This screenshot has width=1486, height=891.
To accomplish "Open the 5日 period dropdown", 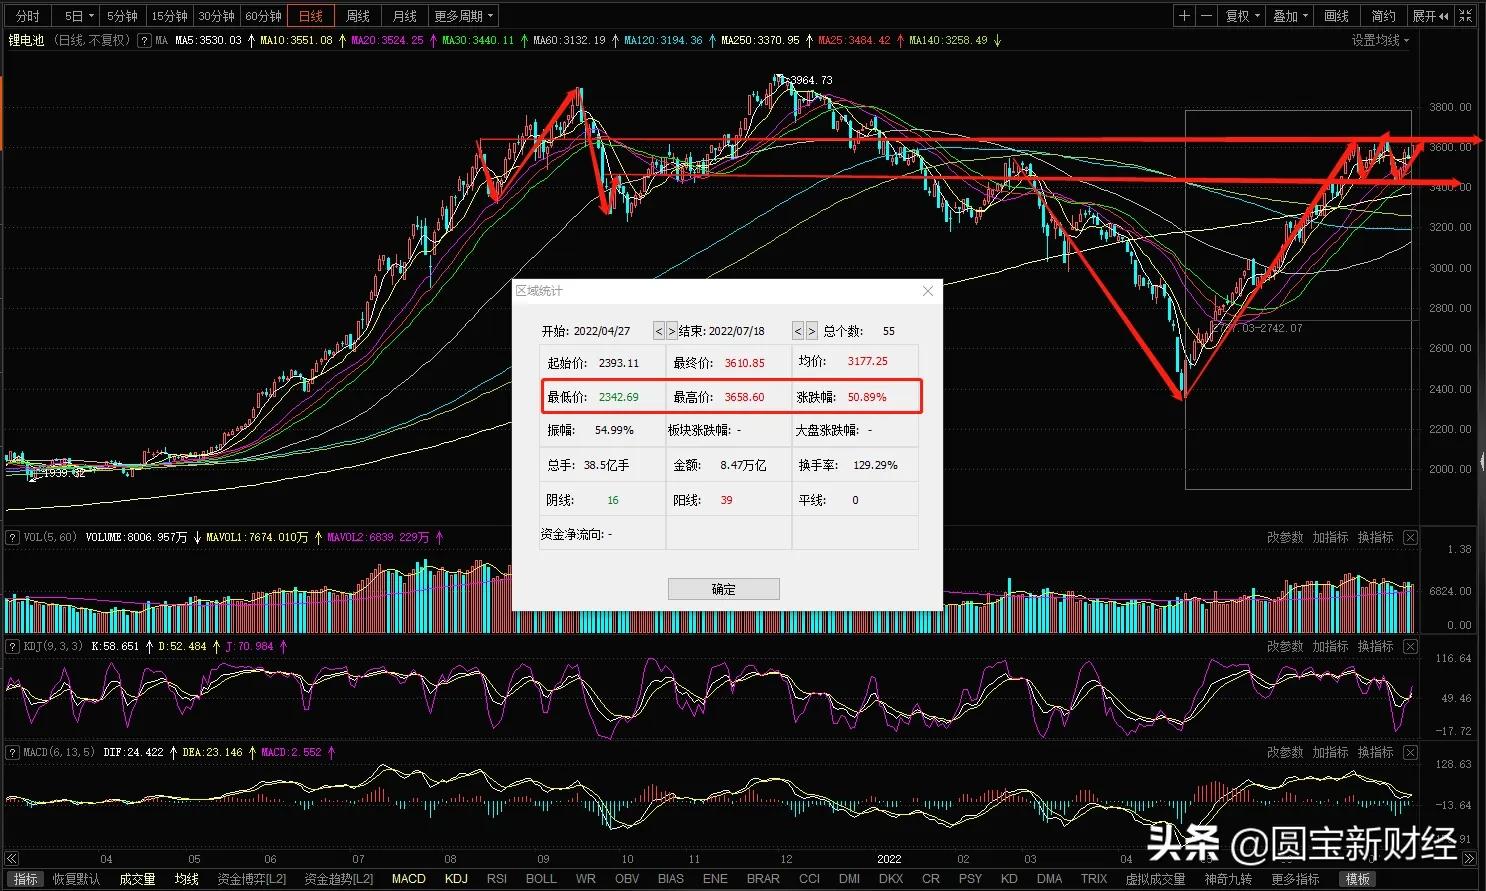I will pyautogui.click(x=79, y=16).
